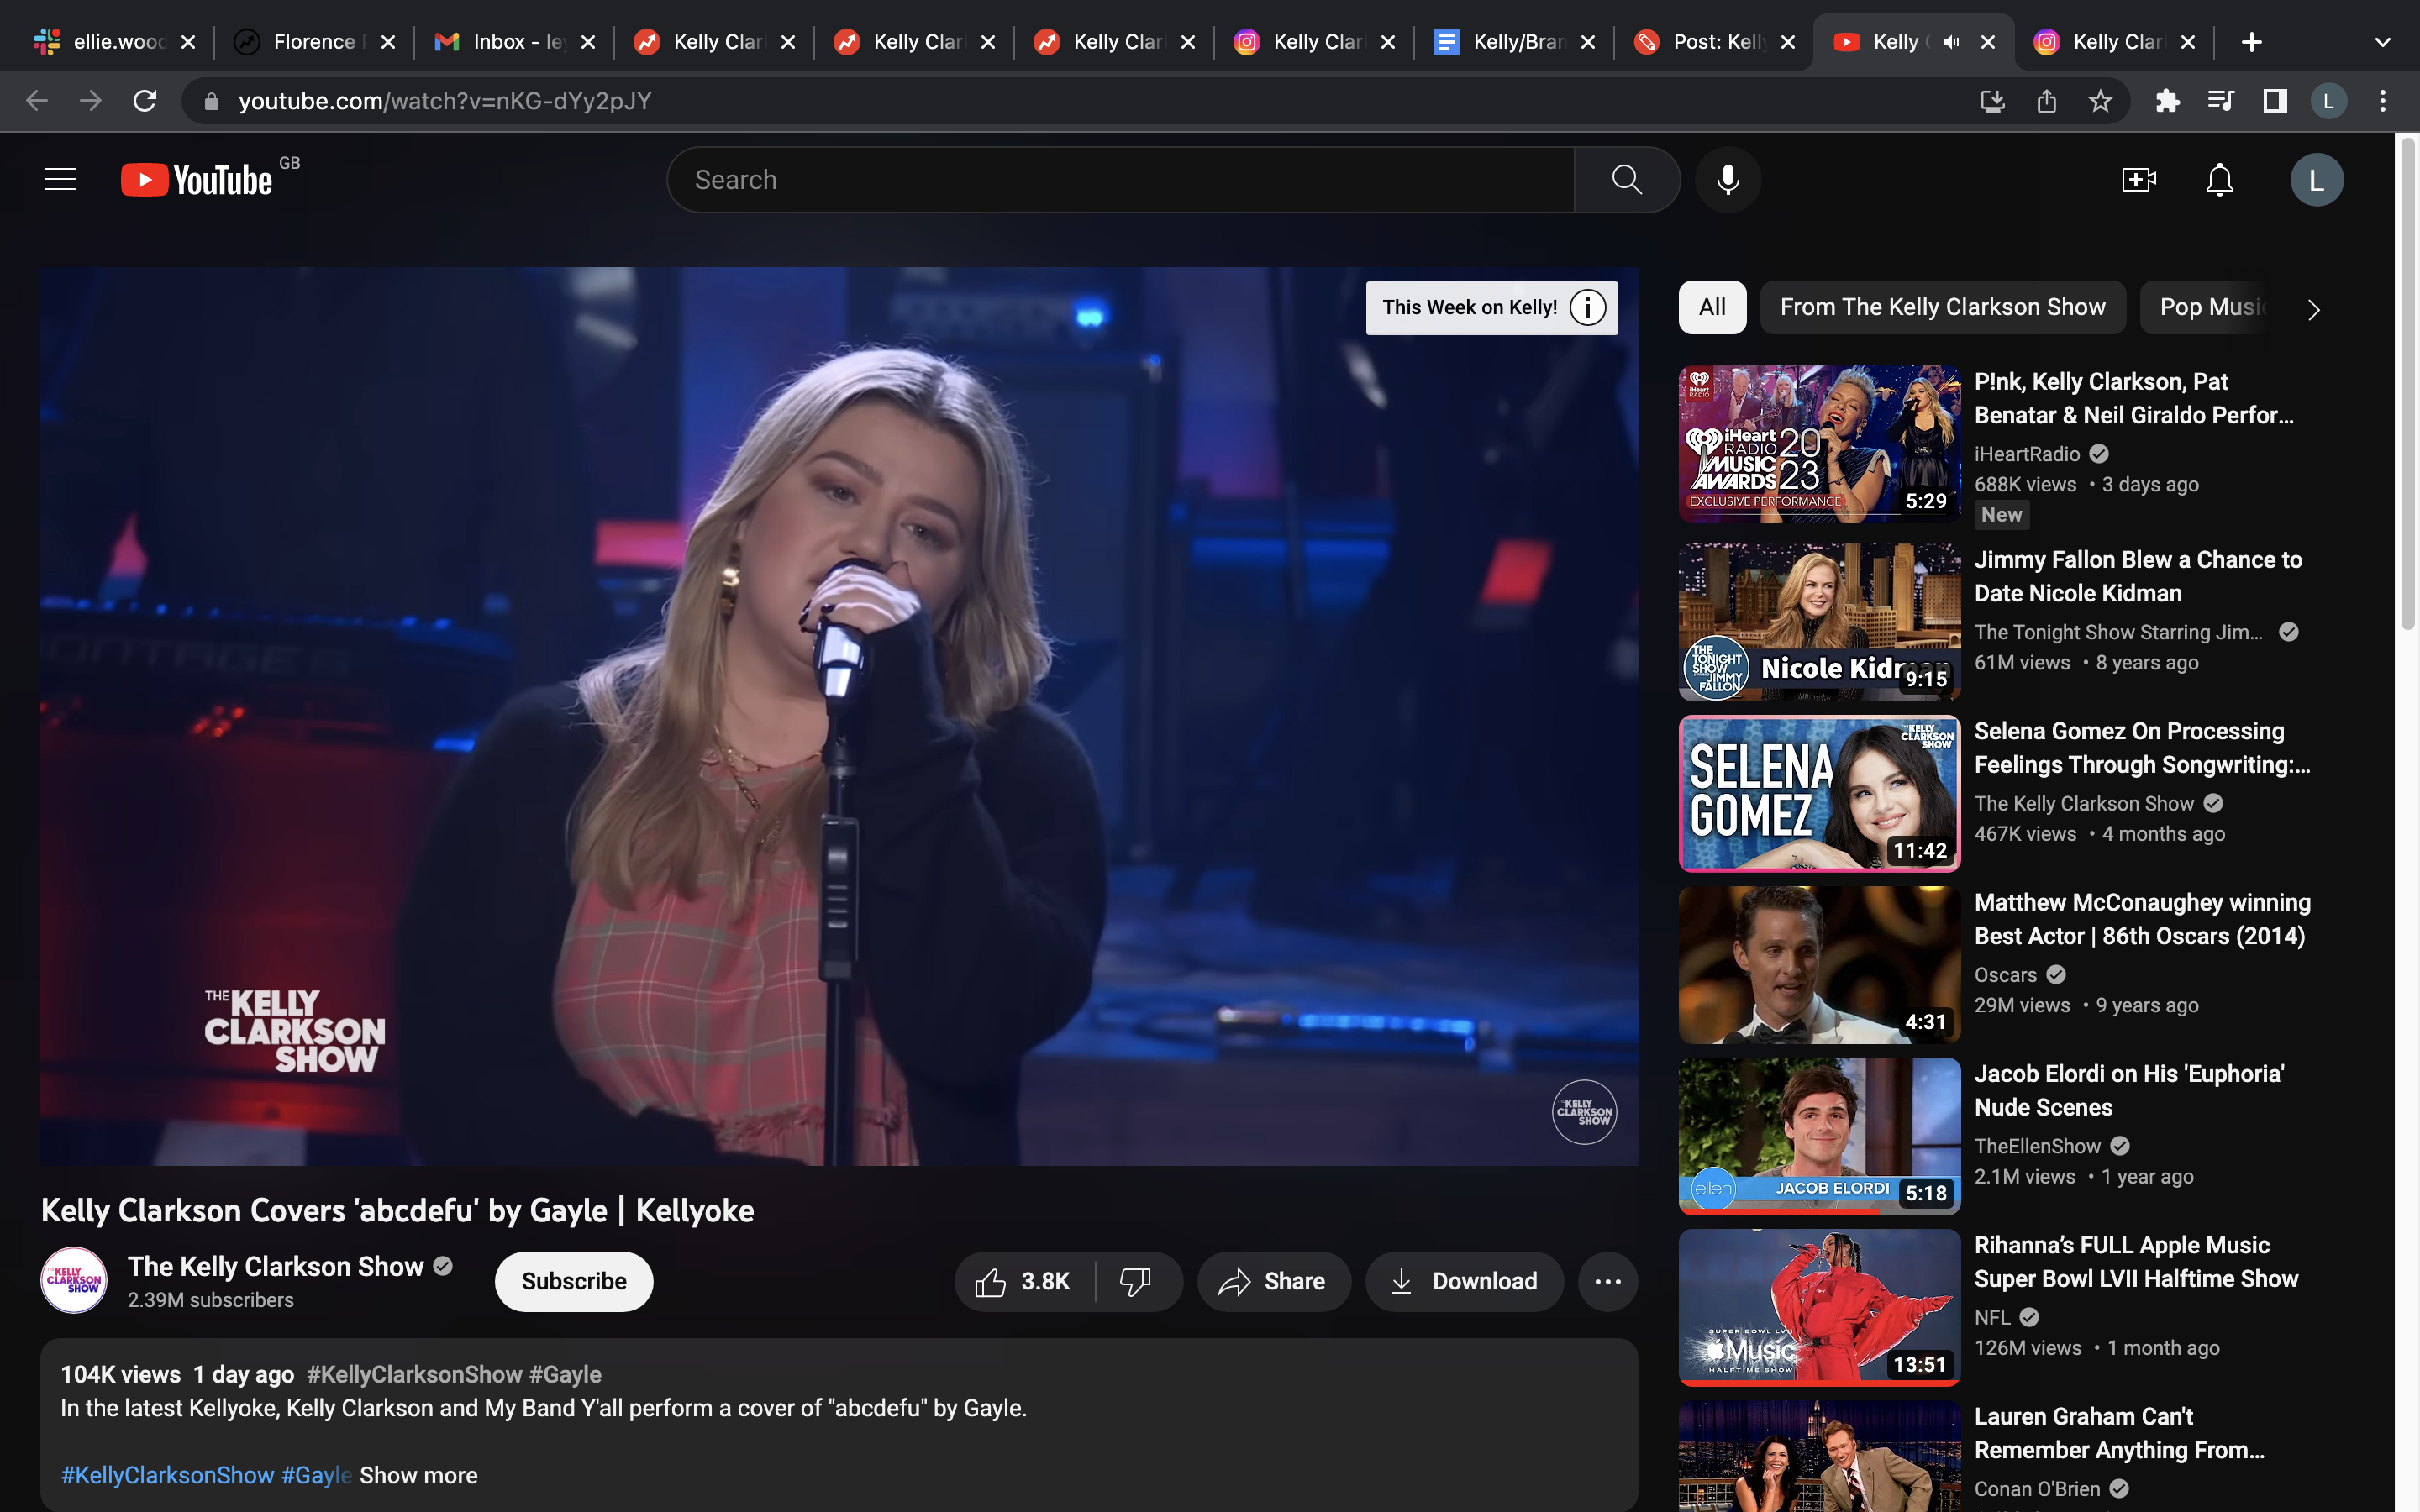Expand description with Show more

[418, 1475]
